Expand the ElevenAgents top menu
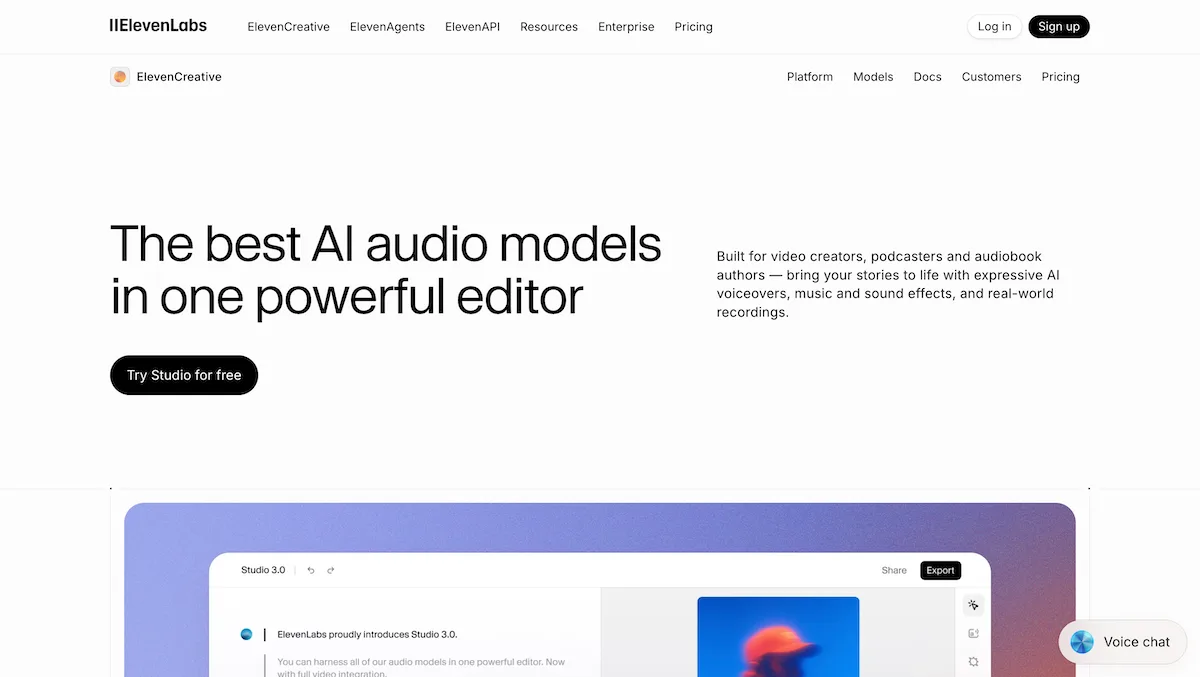Screen dimensions: 1200x677 pos(387,27)
